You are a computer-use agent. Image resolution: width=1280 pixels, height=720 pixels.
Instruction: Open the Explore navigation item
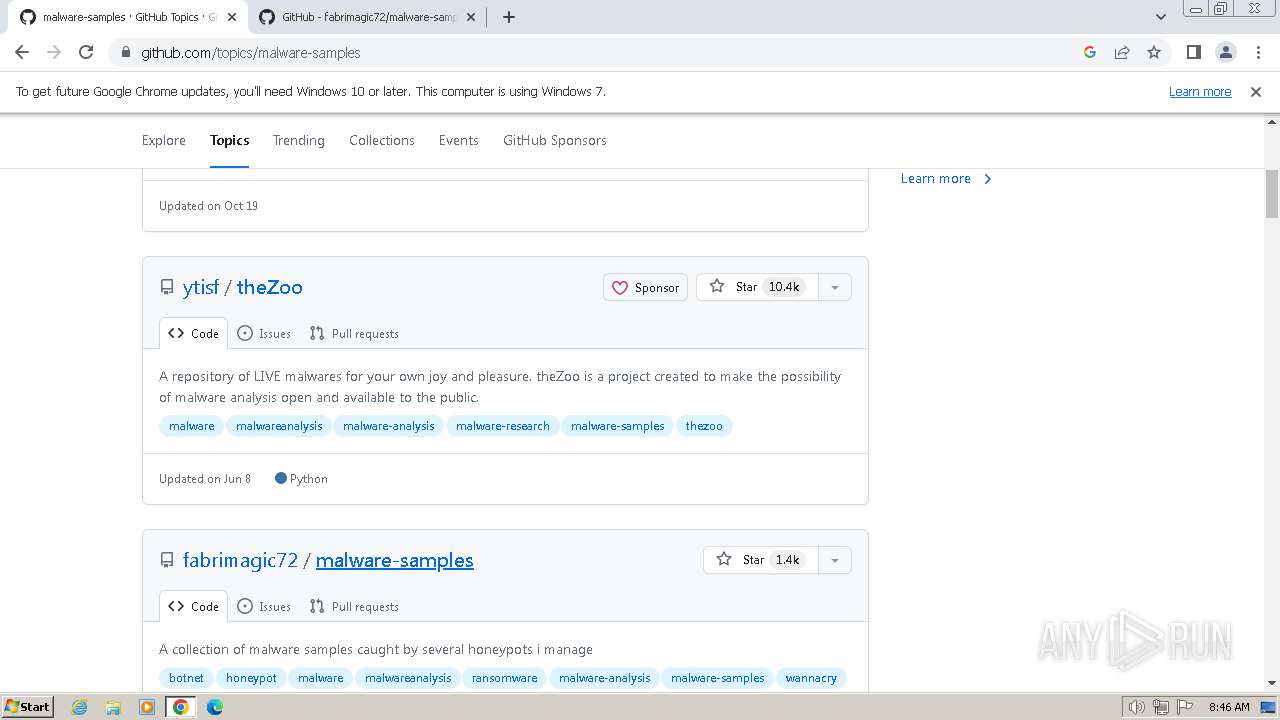pos(164,140)
